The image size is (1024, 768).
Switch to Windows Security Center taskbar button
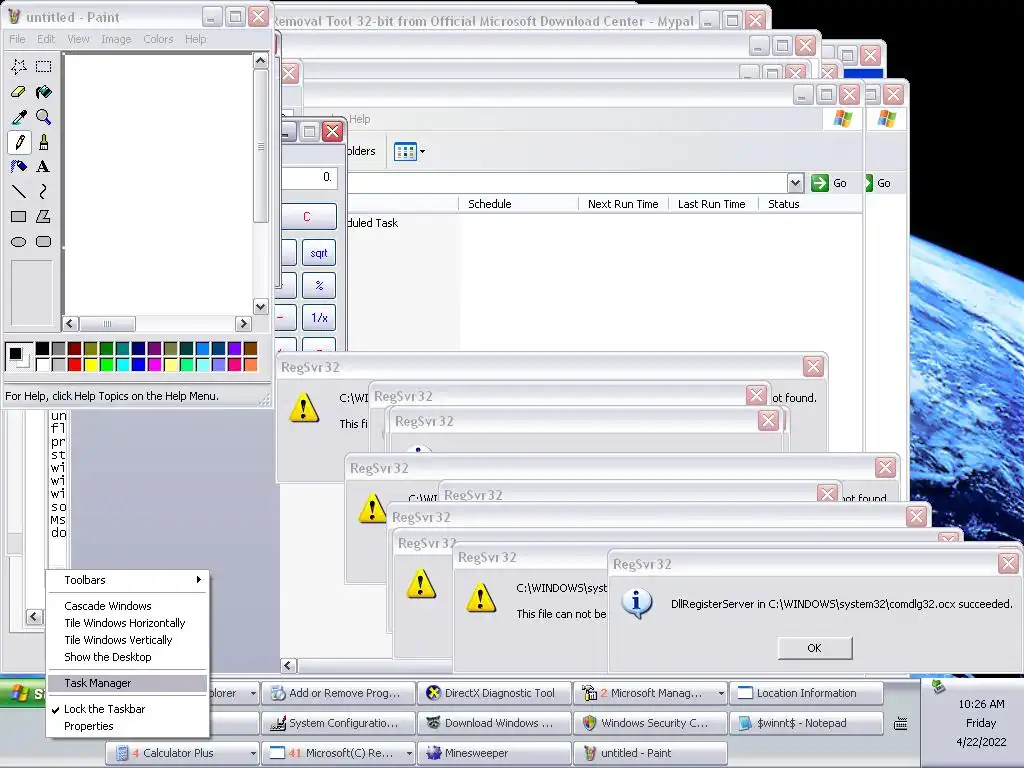(x=650, y=723)
